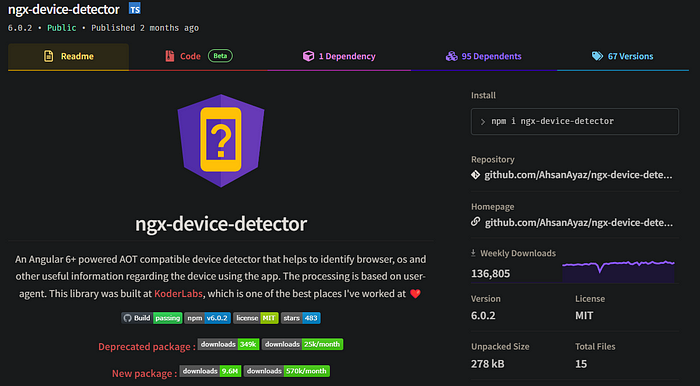Click the pink dependency cube icon
Image resolution: width=700 pixels, height=386 pixels.
(308, 56)
